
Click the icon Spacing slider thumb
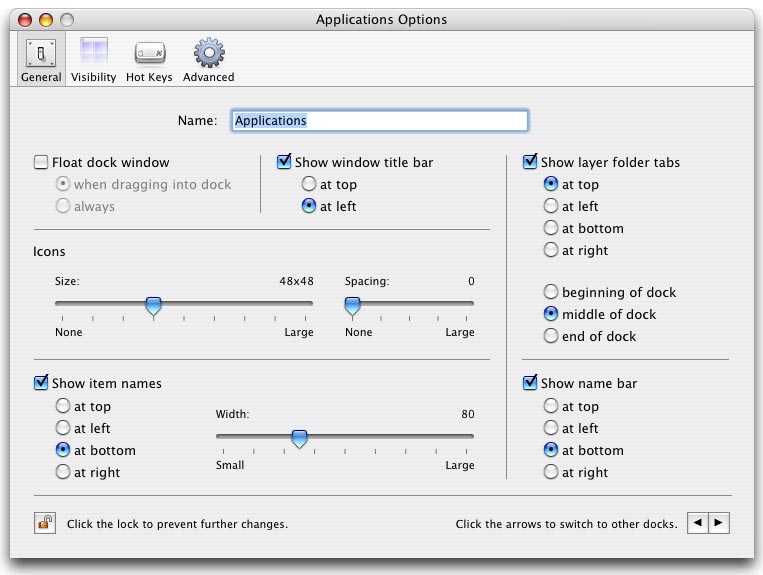(352, 307)
